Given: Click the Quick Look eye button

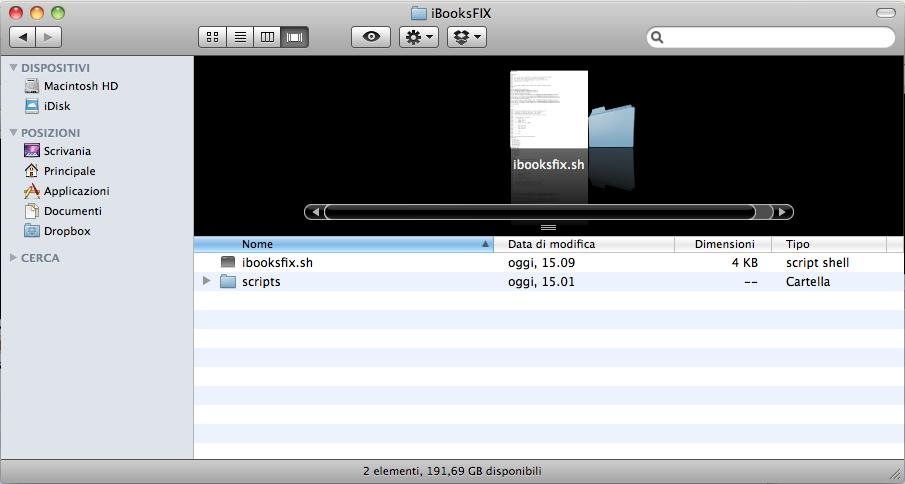Looking at the screenshot, I should pyautogui.click(x=371, y=37).
